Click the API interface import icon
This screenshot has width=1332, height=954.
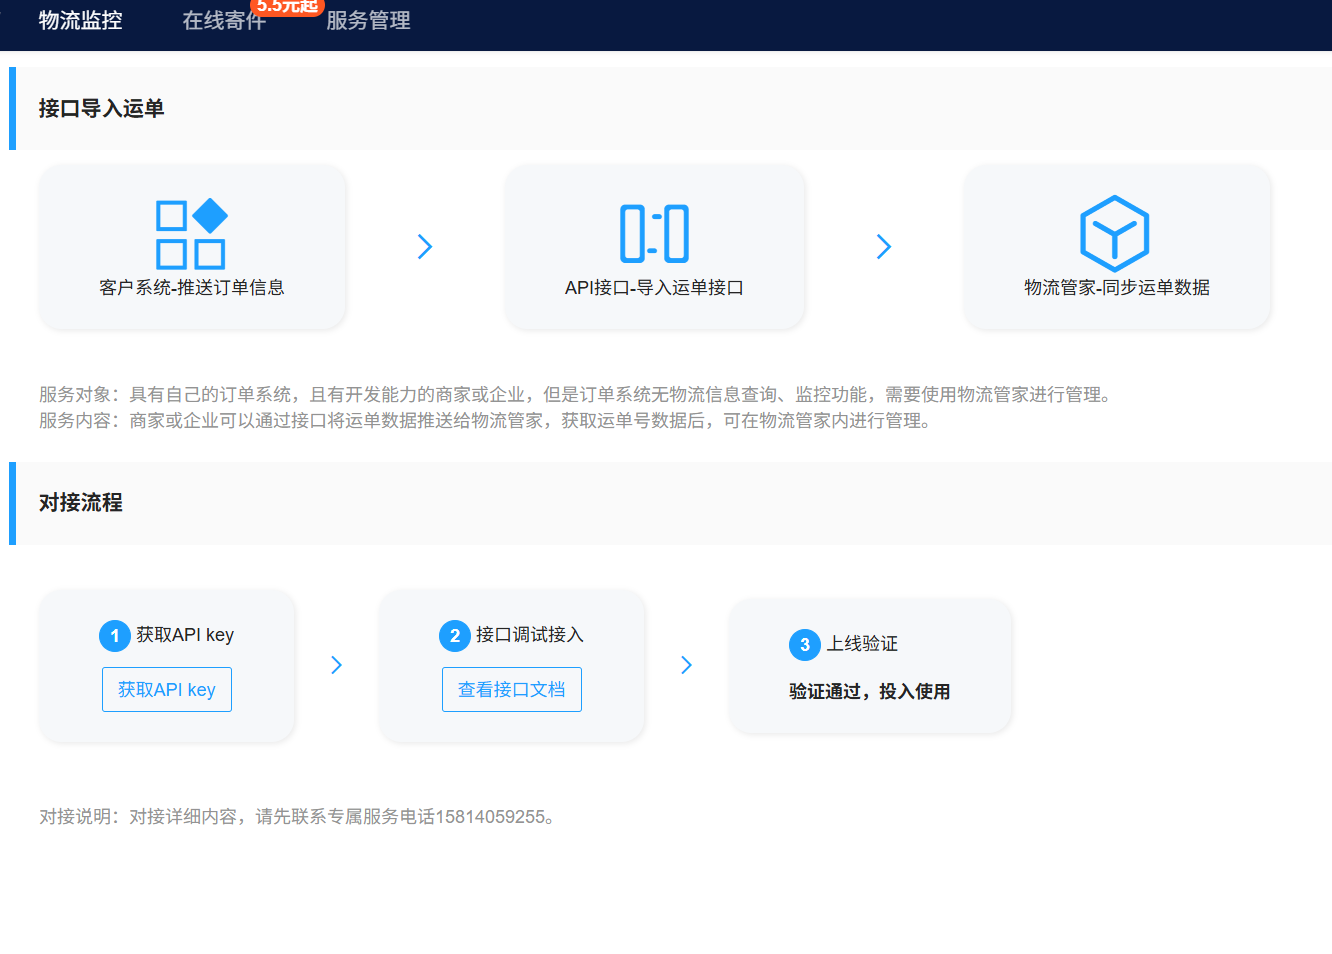coord(654,234)
